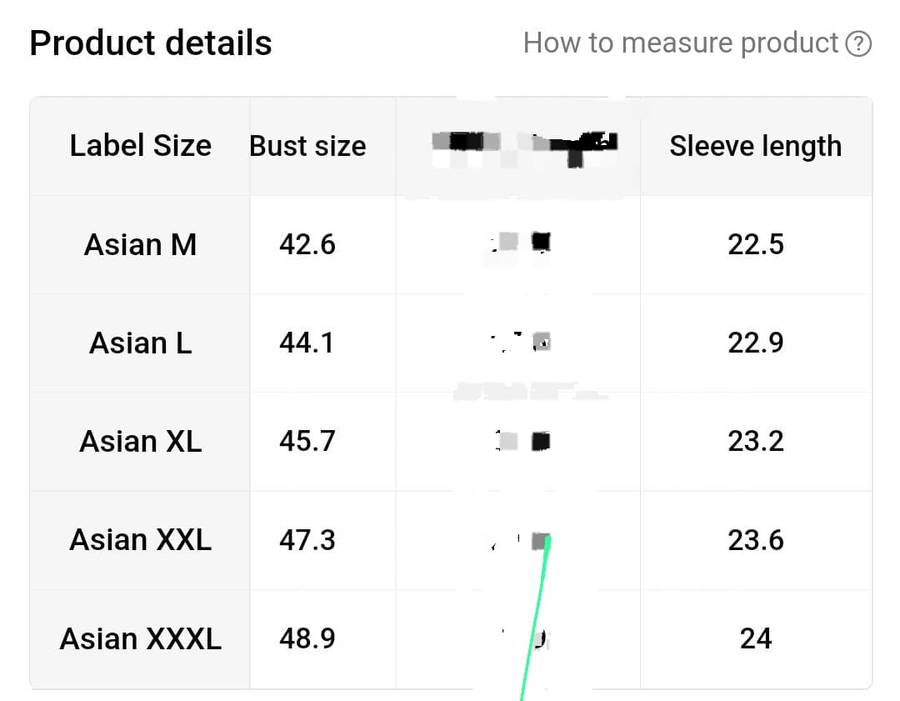This screenshot has width=900, height=701.
Task: Click the Asian XXXL size row label
Action: pyautogui.click(x=140, y=638)
